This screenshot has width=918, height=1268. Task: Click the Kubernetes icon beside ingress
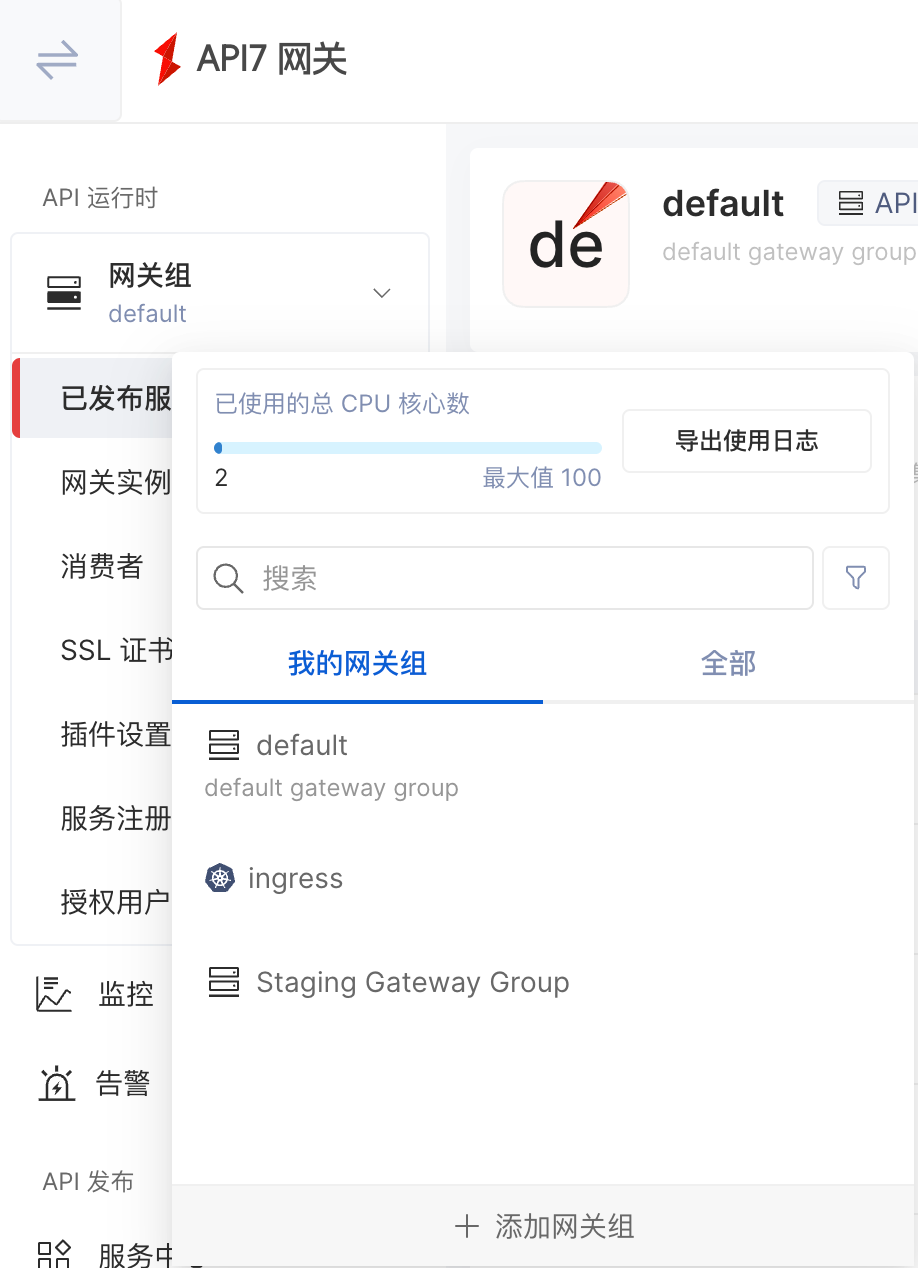click(220, 879)
